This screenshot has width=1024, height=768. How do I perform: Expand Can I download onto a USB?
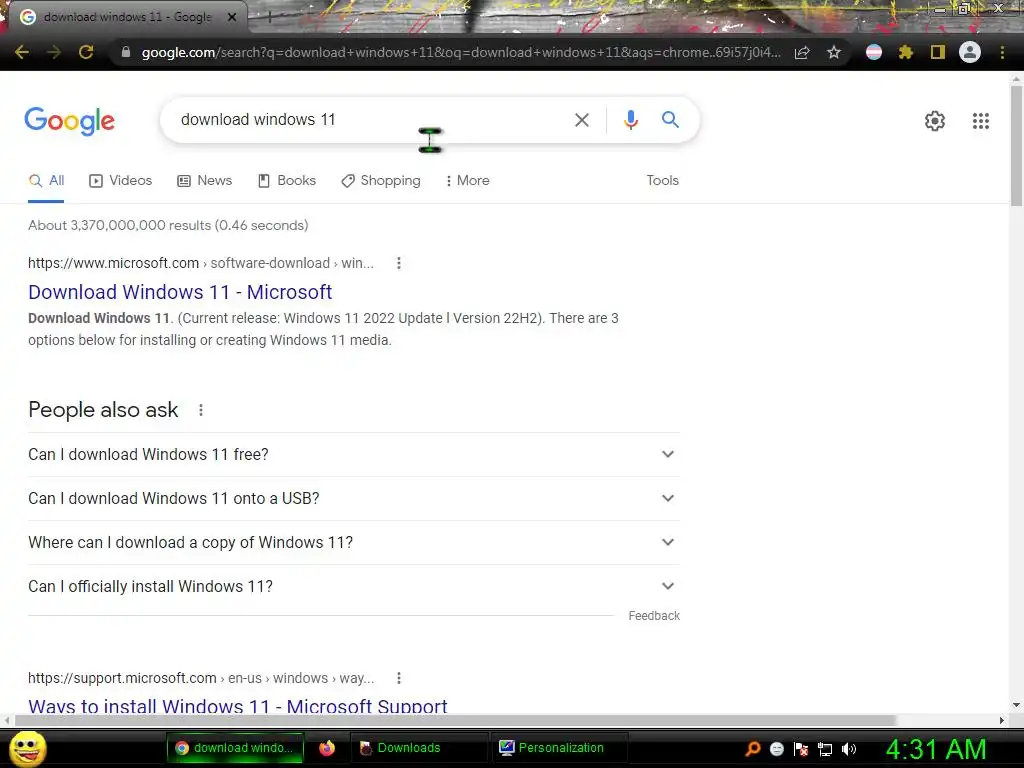coord(353,499)
